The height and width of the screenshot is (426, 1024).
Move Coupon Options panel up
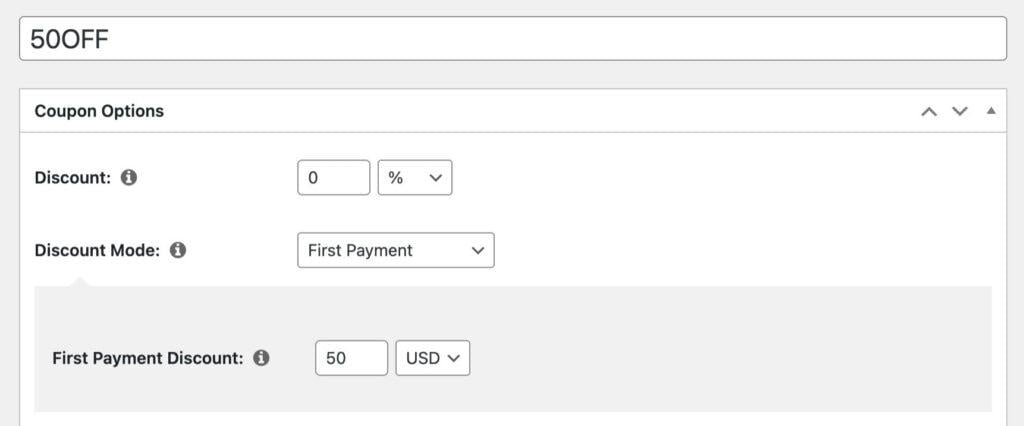929,111
